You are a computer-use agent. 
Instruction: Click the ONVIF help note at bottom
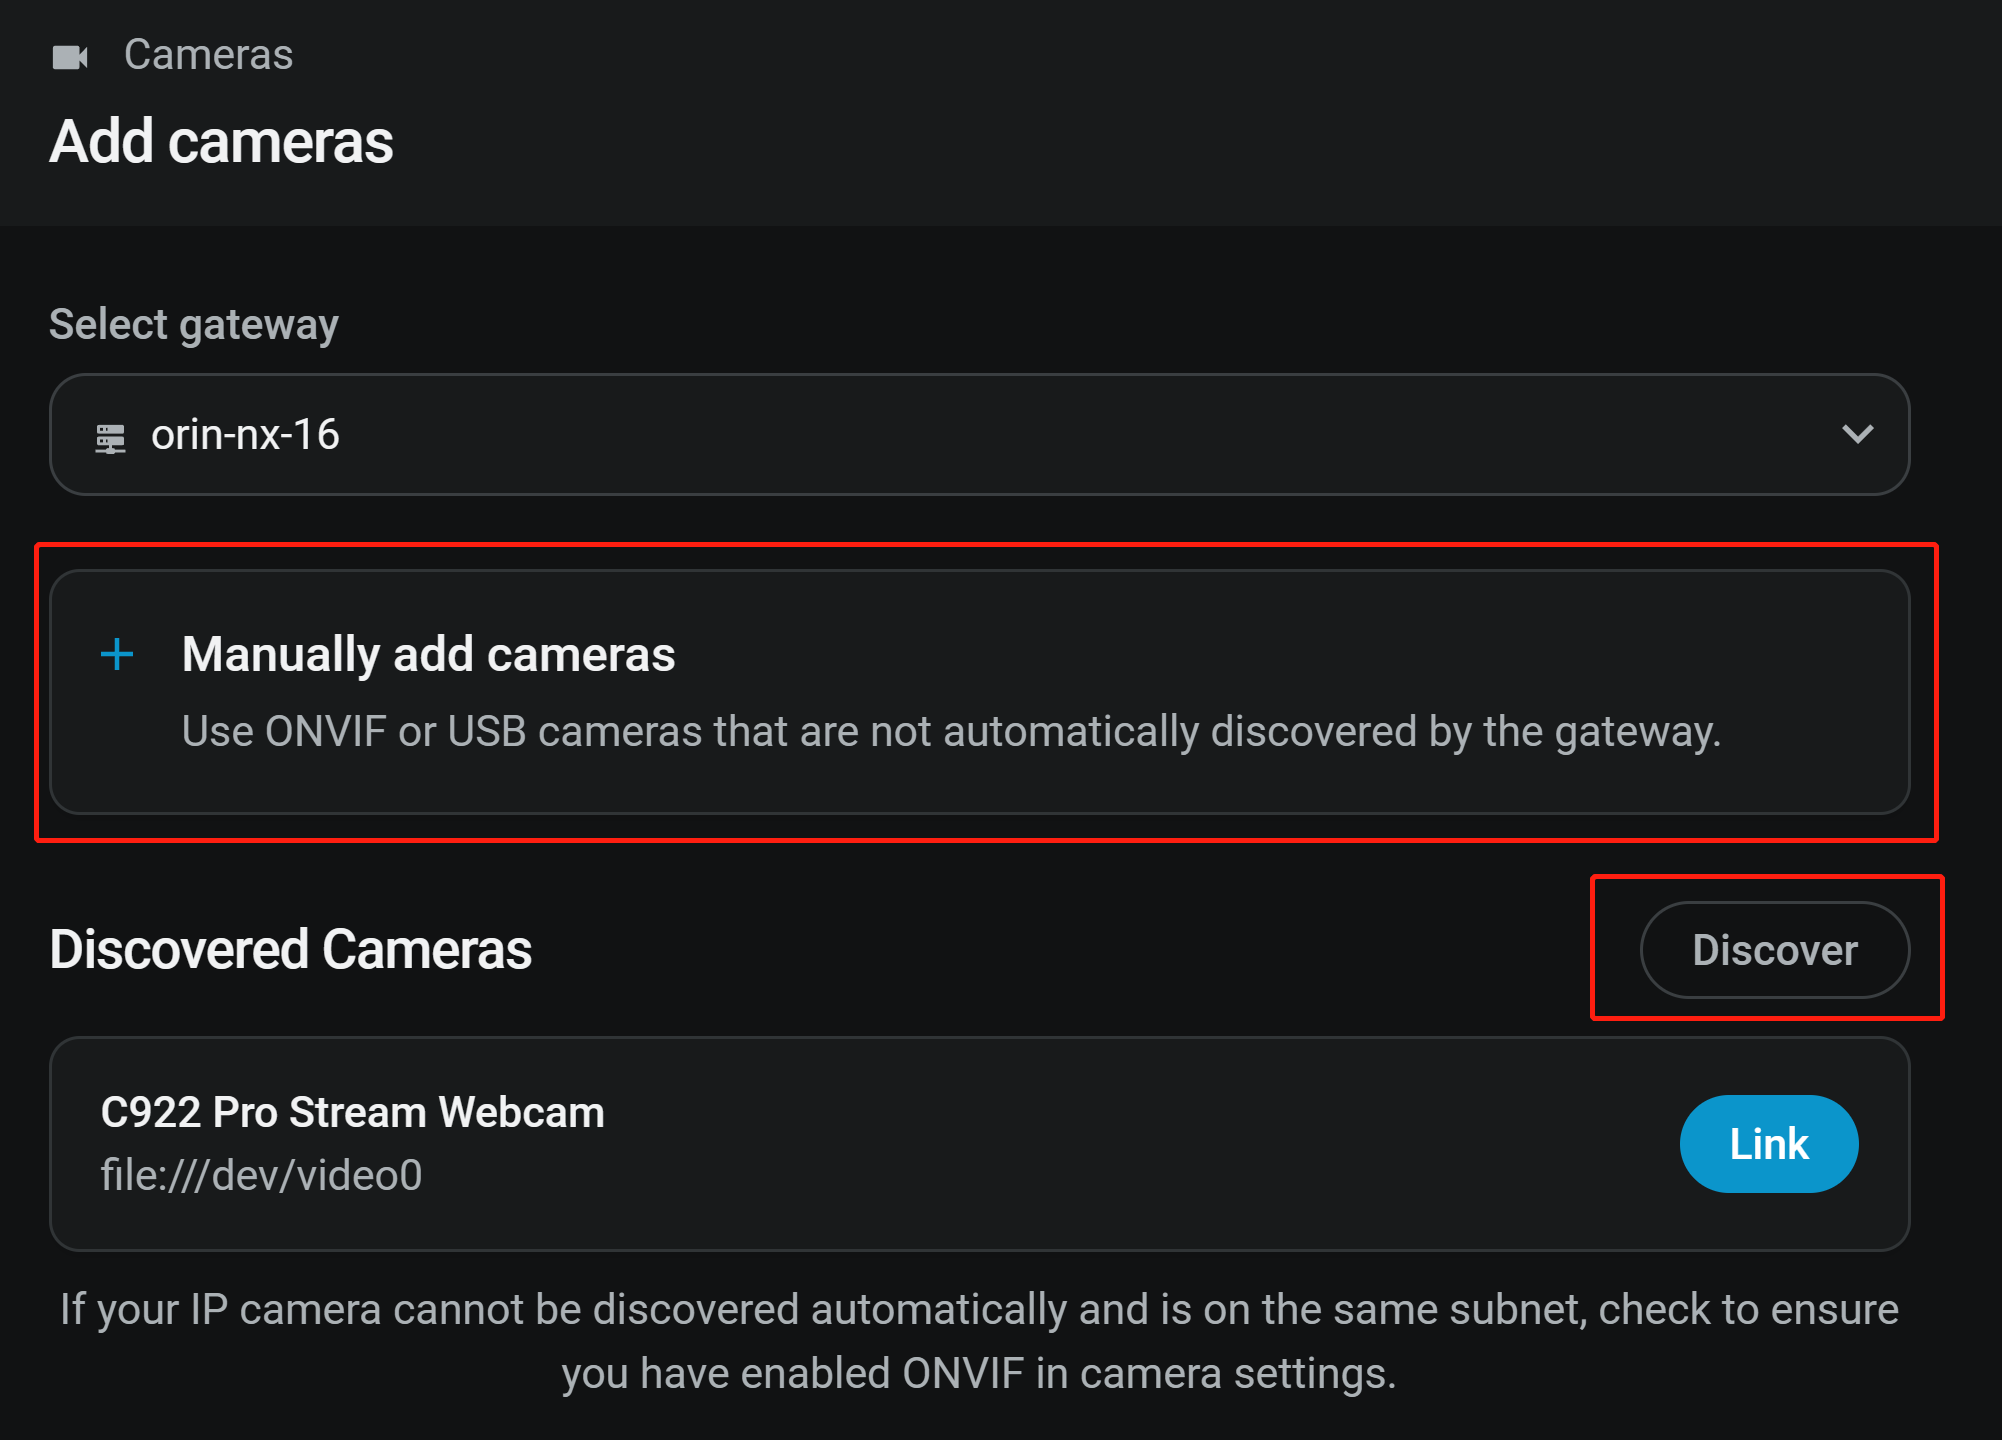tap(979, 1341)
